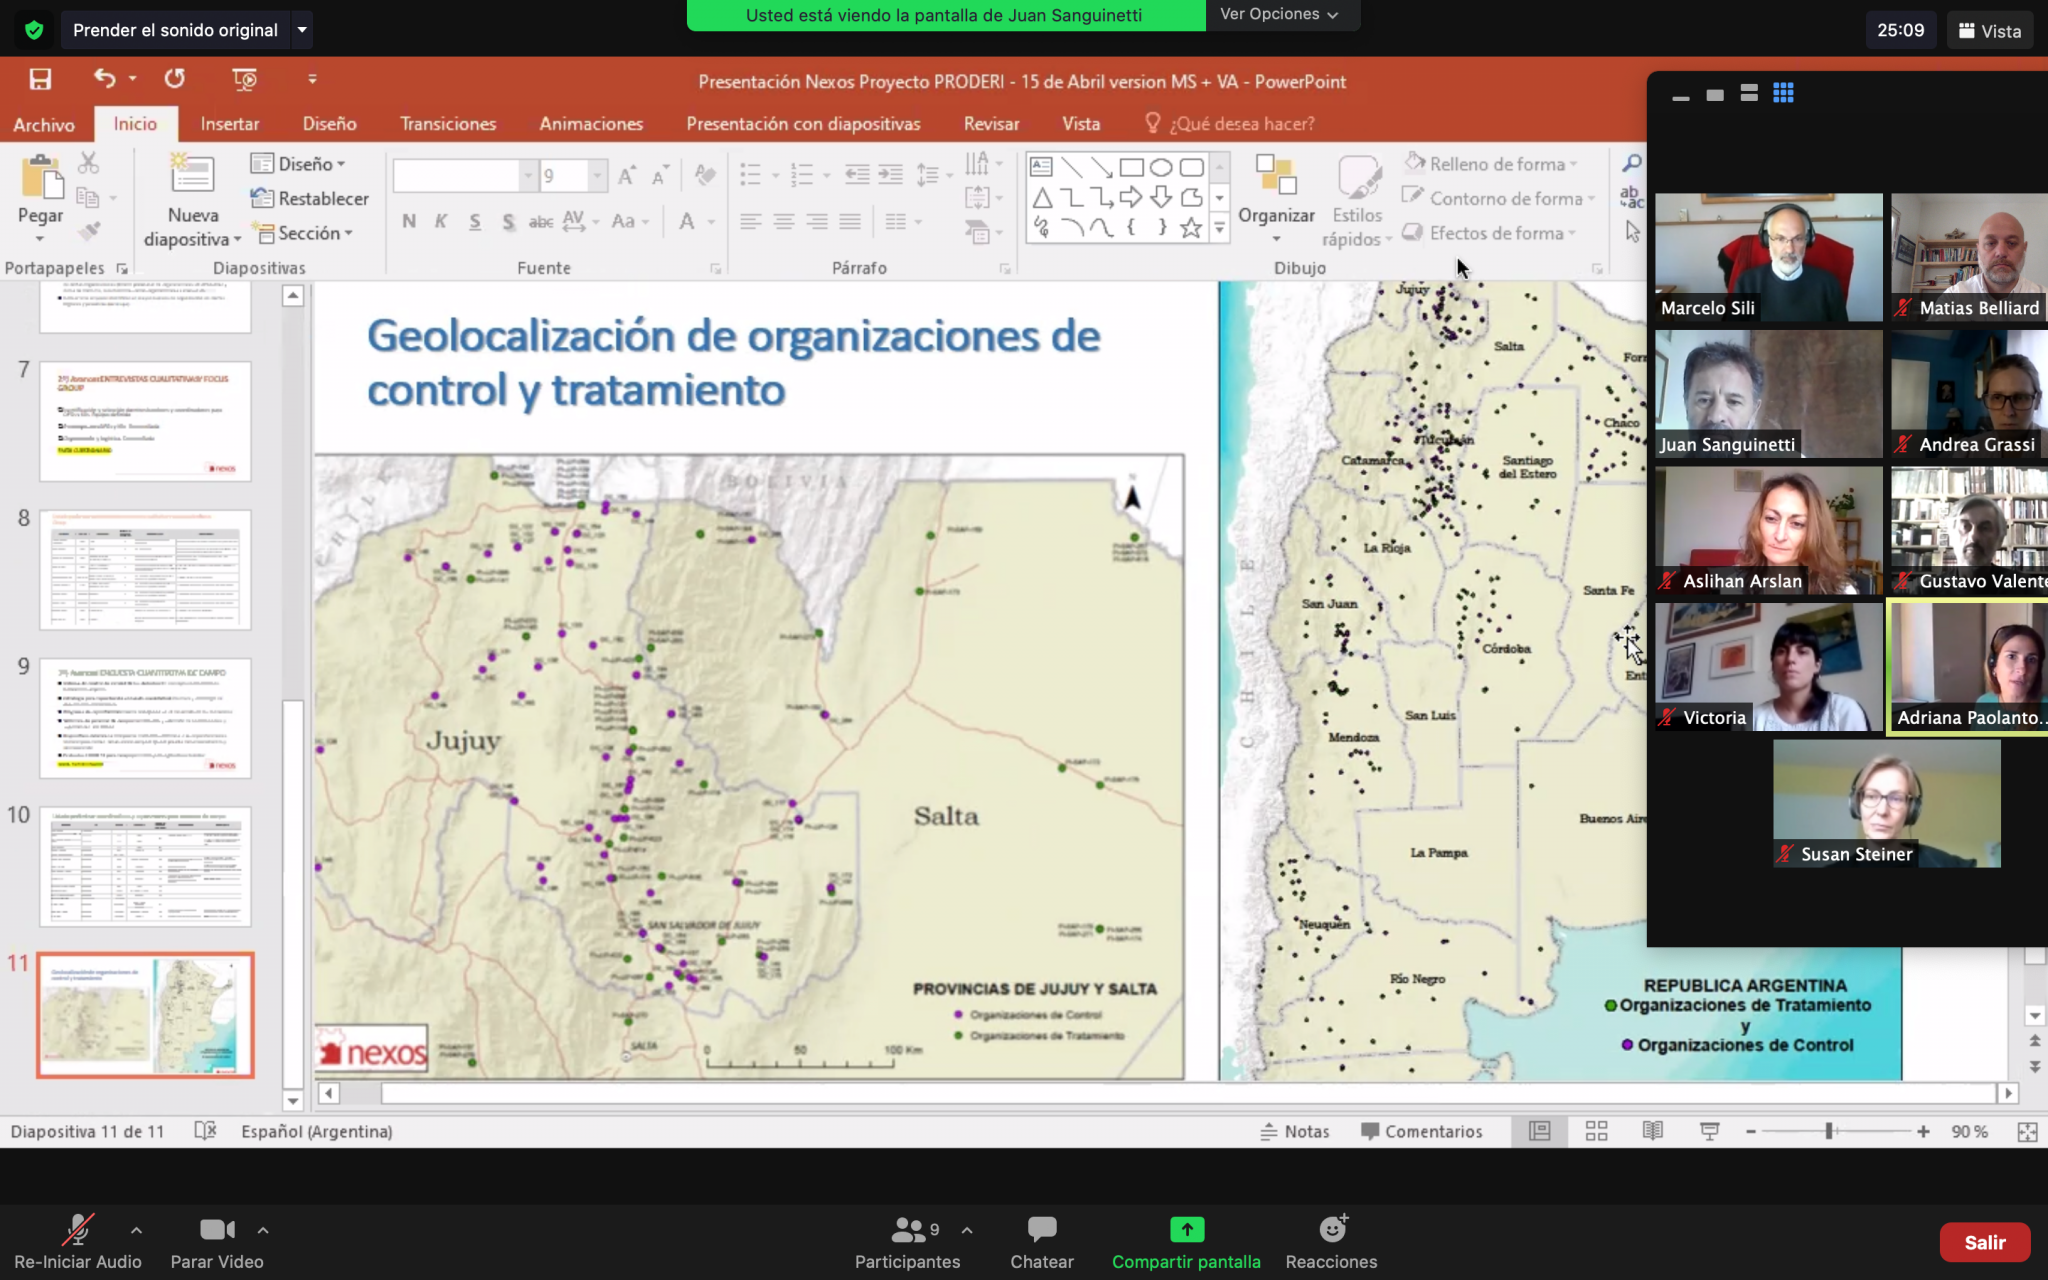This screenshot has height=1280, width=2048.
Task: Adjust the zoom slider handle
Action: [x=1829, y=1131]
